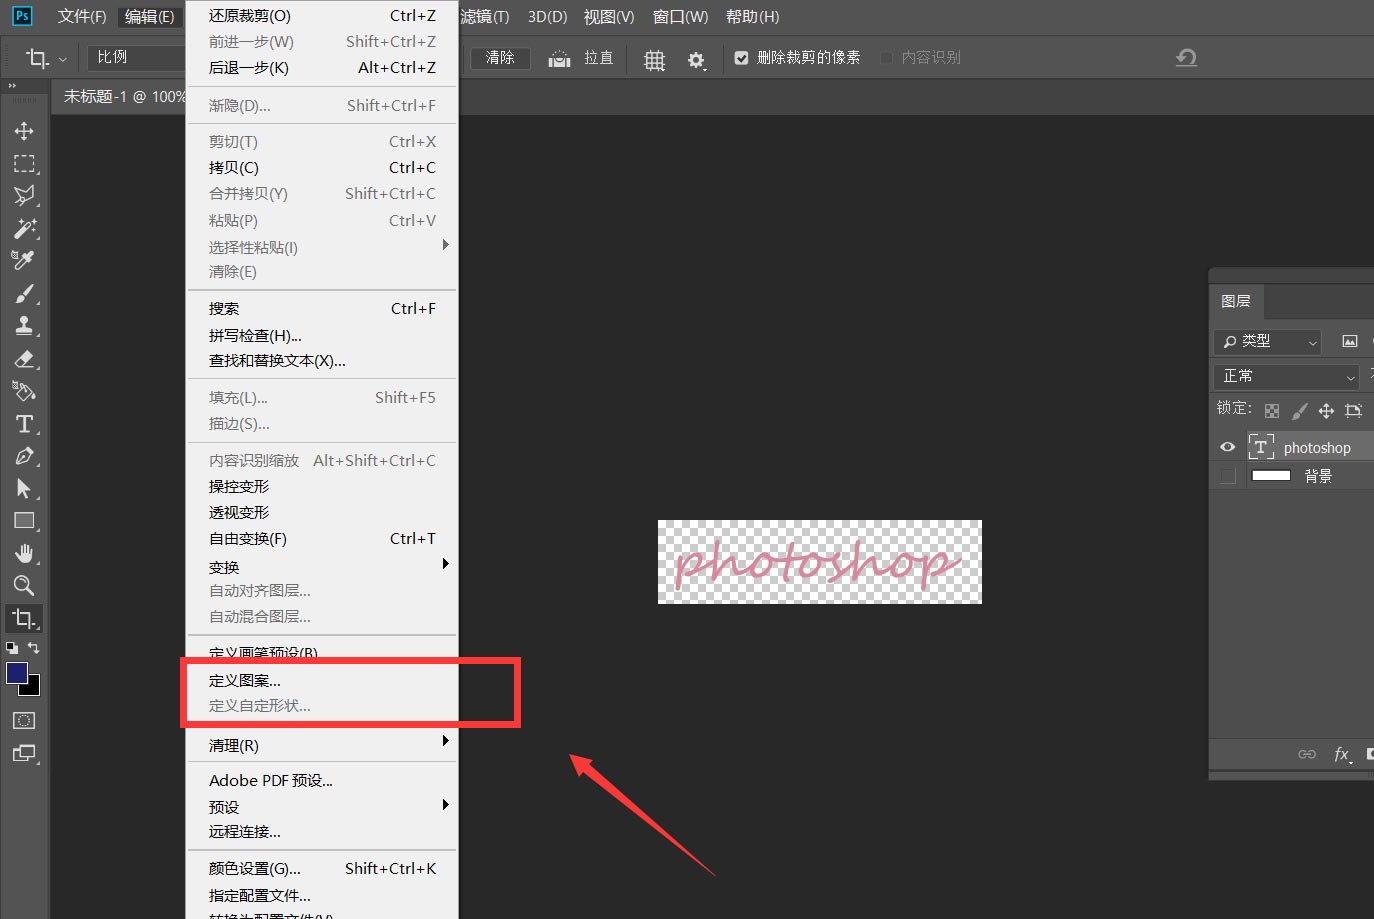Click the pixel layer filter icon
The width and height of the screenshot is (1374, 919).
(x=1349, y=341)
